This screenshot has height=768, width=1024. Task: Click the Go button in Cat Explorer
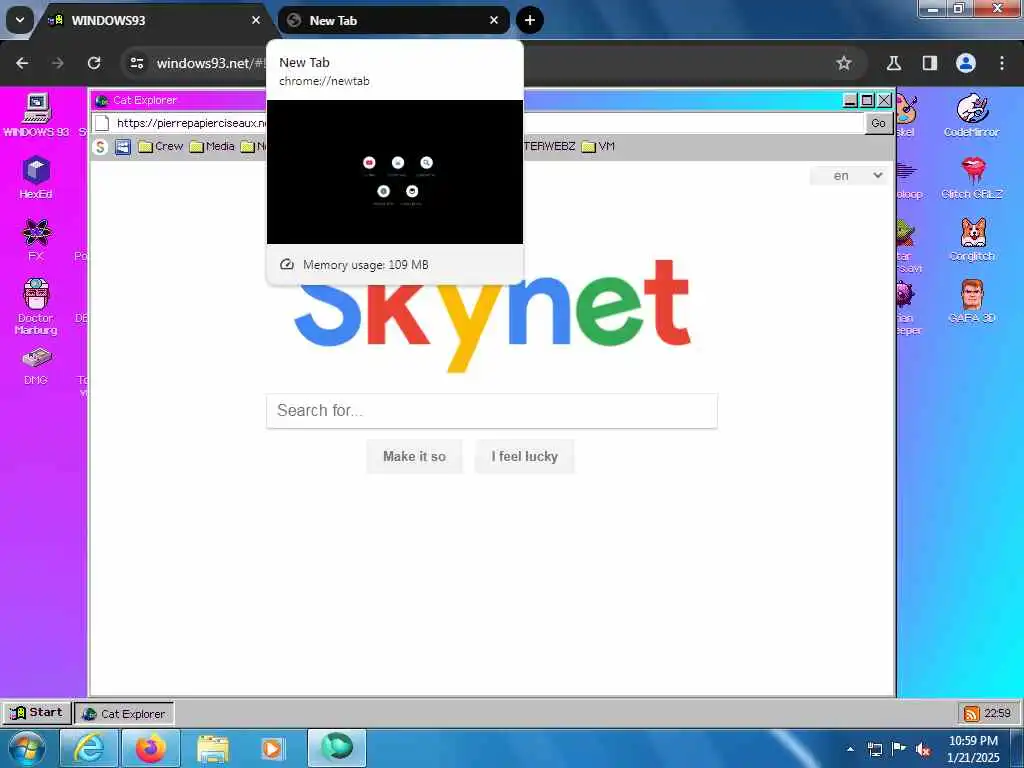(x=878, y=123)
